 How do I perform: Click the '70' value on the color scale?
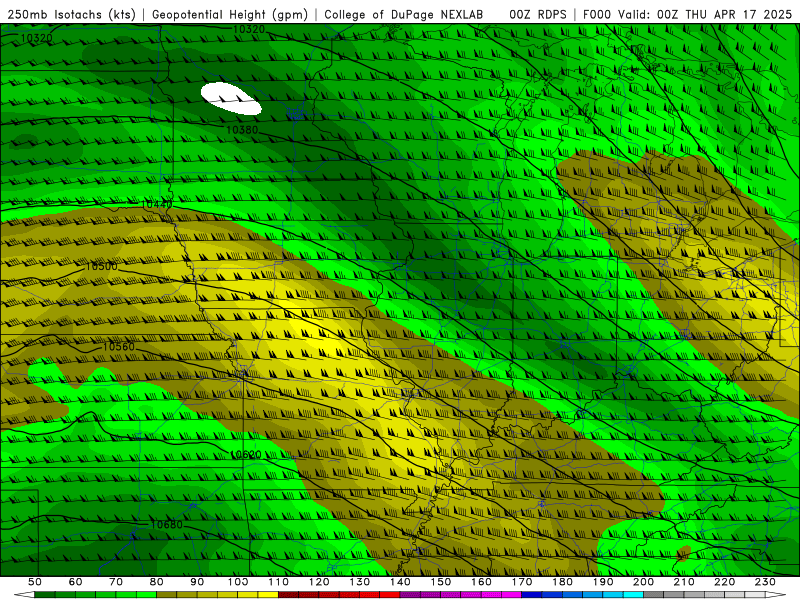[116, 582]
